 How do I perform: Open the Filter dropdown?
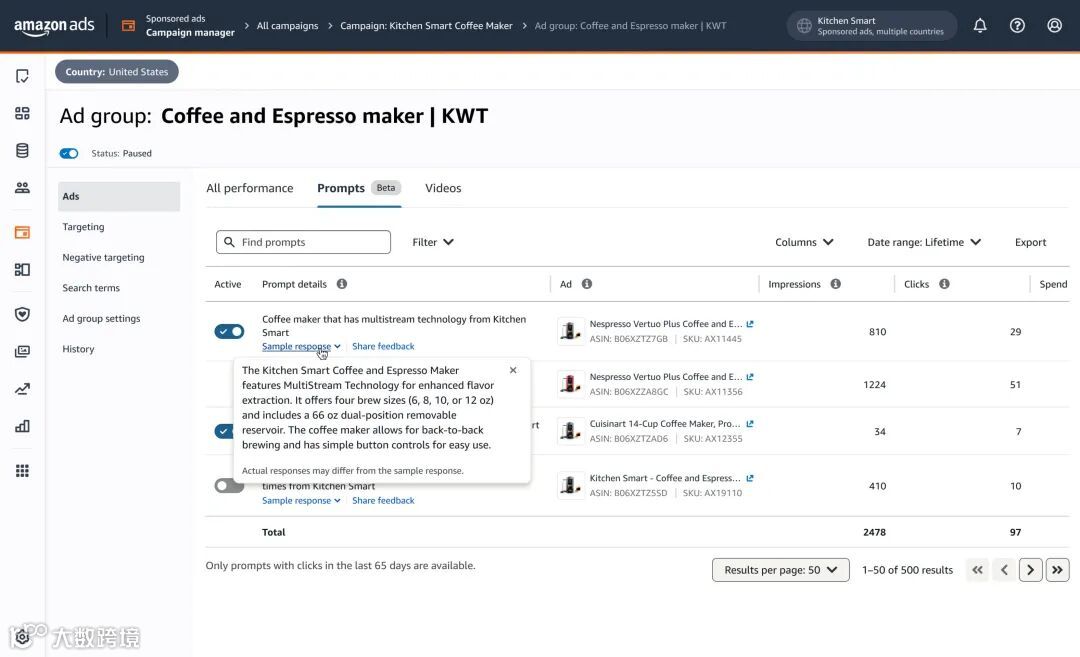(433, 242)
